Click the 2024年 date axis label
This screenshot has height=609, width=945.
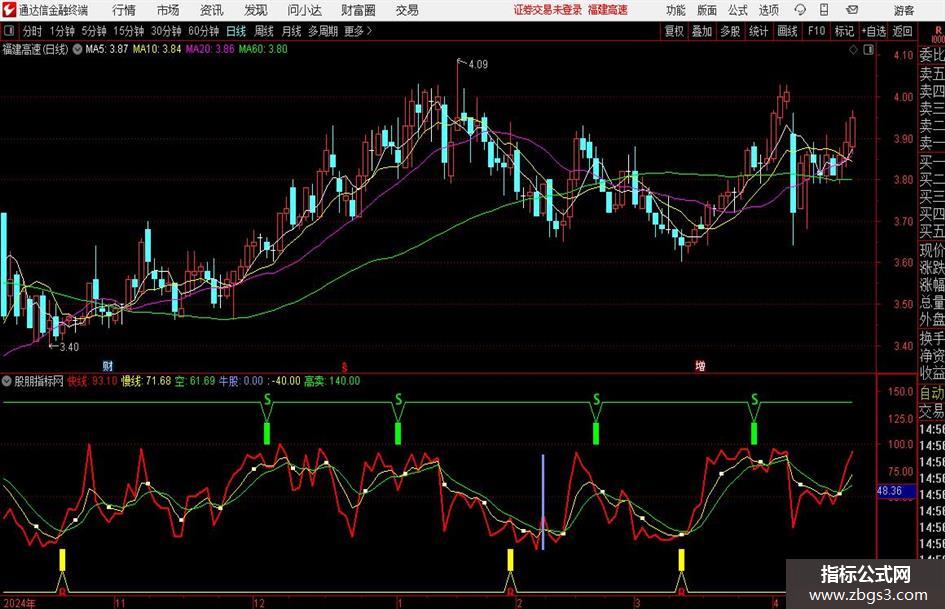[20, 603]
